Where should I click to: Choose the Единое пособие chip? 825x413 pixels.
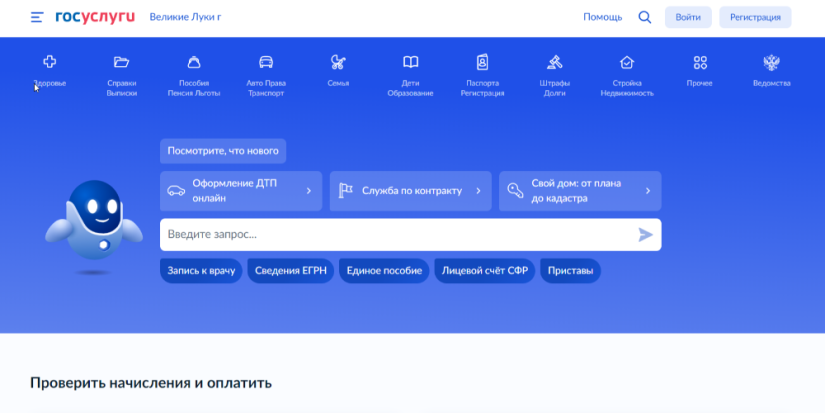(x=384, y=270)
